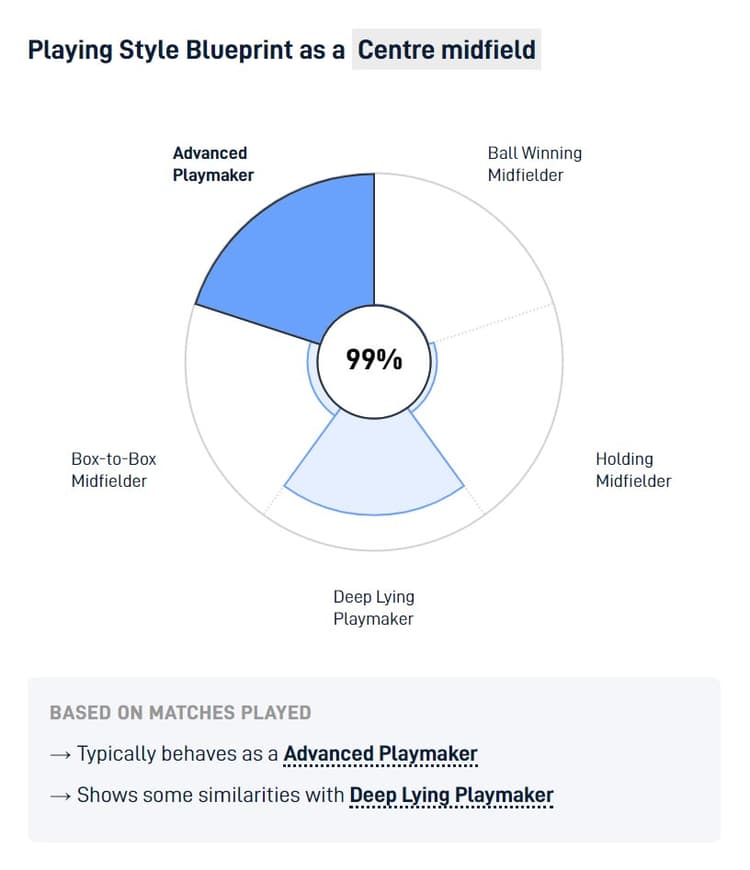
Task: Click the 'Shows some similarities with' text
Action: coord(210,796)
